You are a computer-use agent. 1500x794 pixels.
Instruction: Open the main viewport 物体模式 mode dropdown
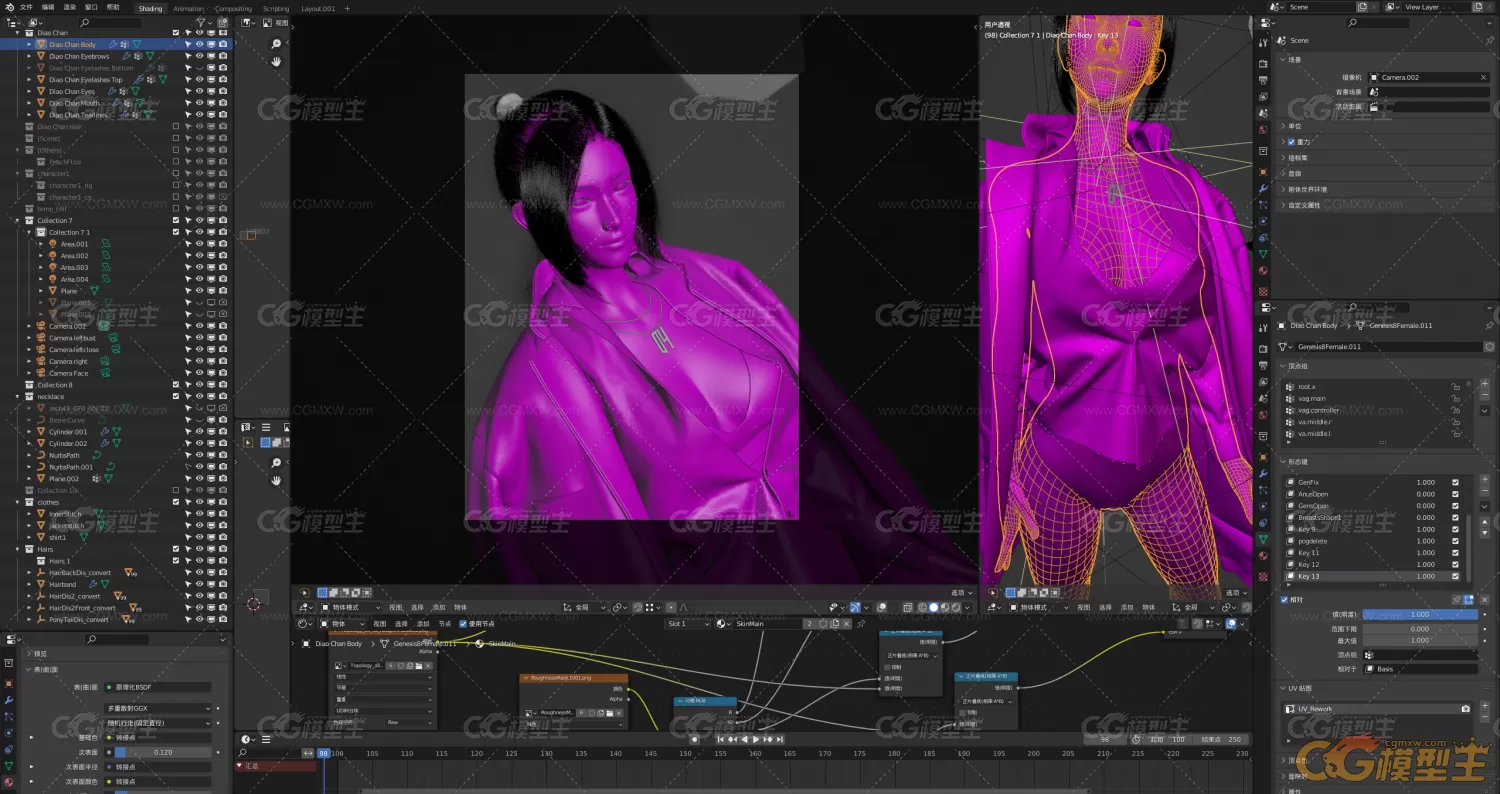pyautogui.click(x=350, y=607)
